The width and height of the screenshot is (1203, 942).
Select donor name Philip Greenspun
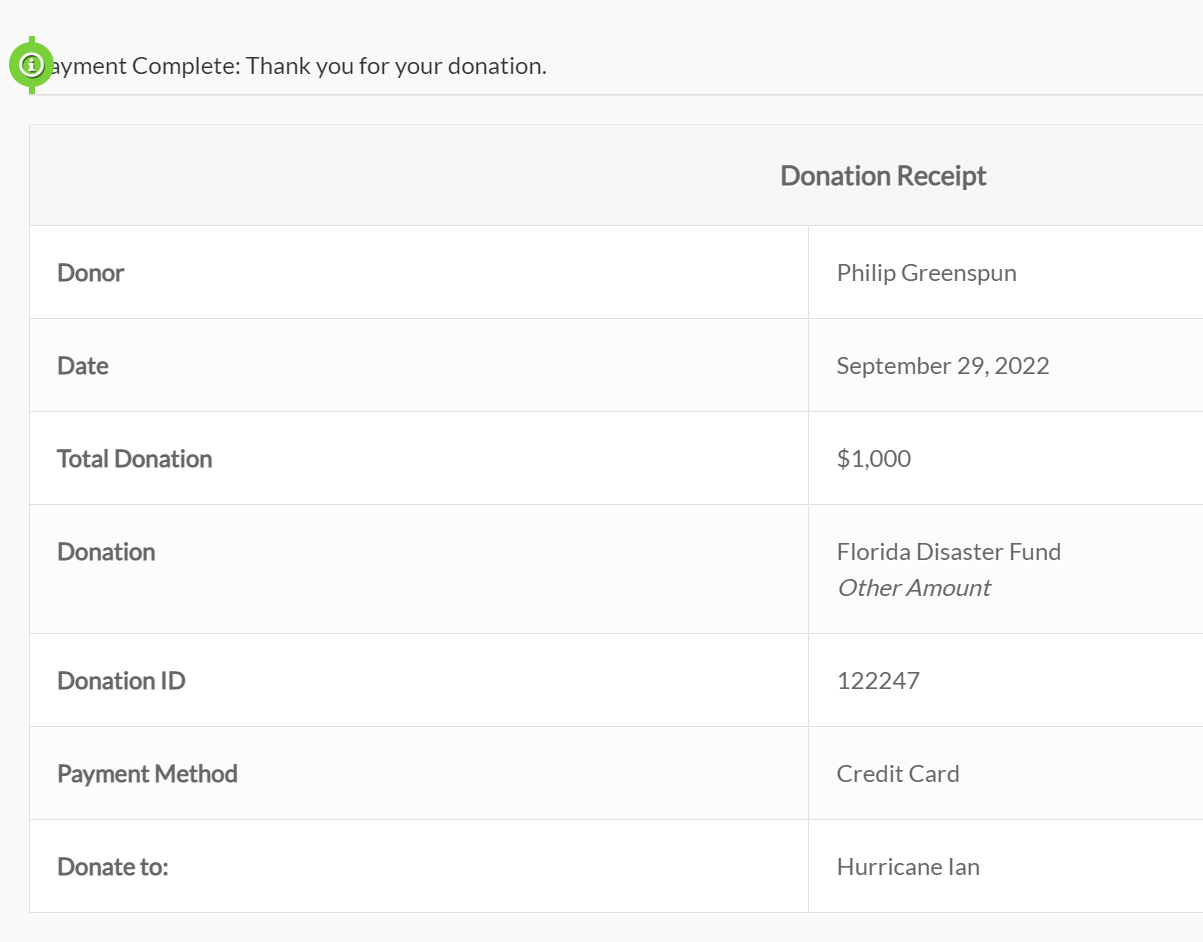pos(926,273)
